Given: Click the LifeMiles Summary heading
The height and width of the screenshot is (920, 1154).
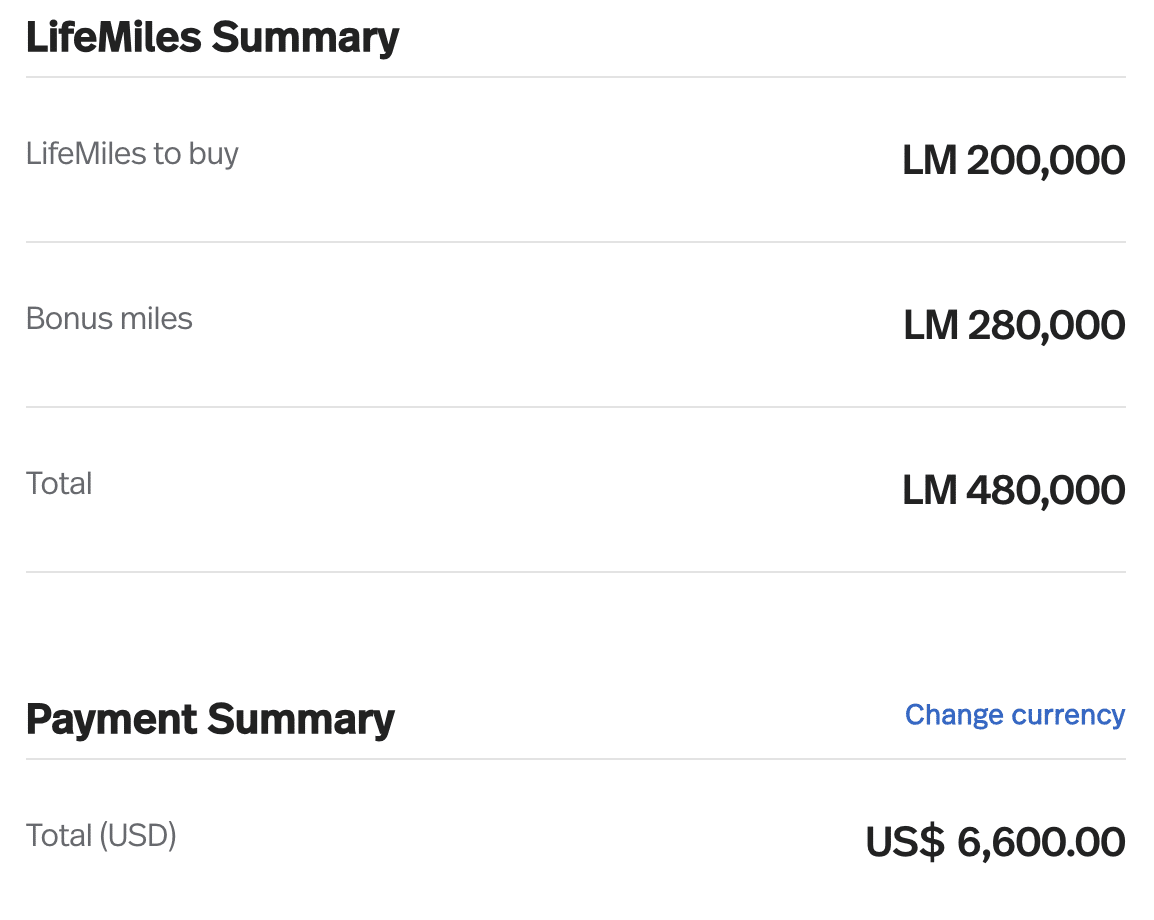Looking at the screenshot, I should [212, 38].
